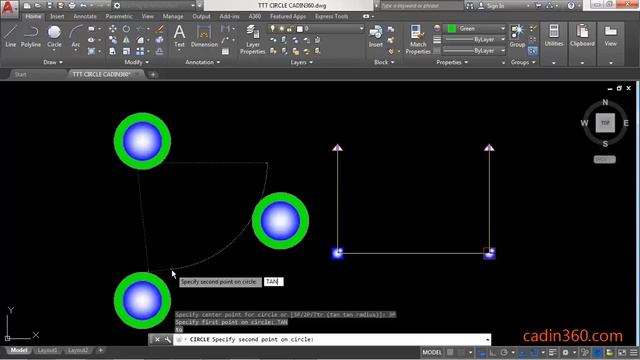Click the TOP face of ViewCube
The width and height of the screenshot is (640, 360).
[x=605, y=123]
